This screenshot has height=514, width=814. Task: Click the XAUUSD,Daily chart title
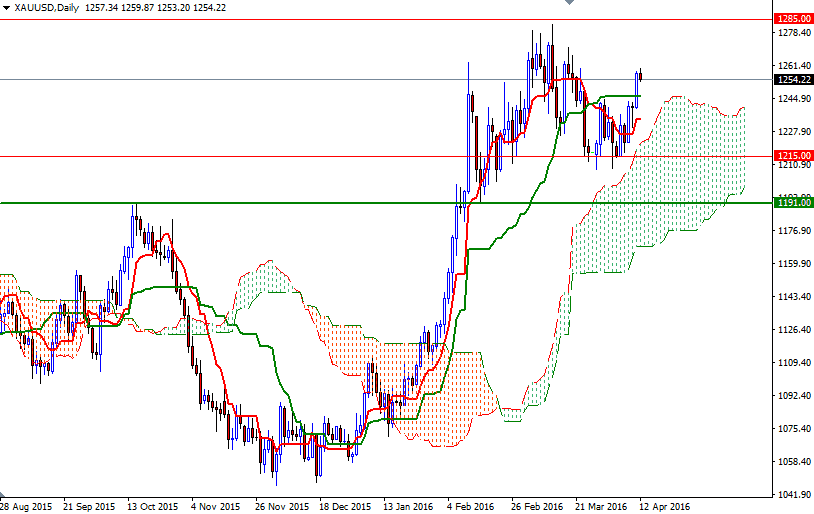(x=47, y=8)
